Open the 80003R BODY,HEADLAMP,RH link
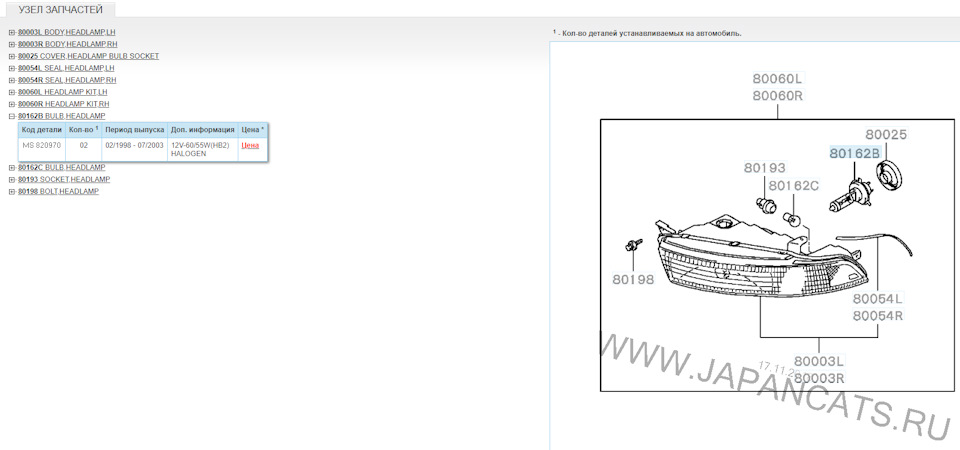This screenshot has width=960, height=450. 68,44
